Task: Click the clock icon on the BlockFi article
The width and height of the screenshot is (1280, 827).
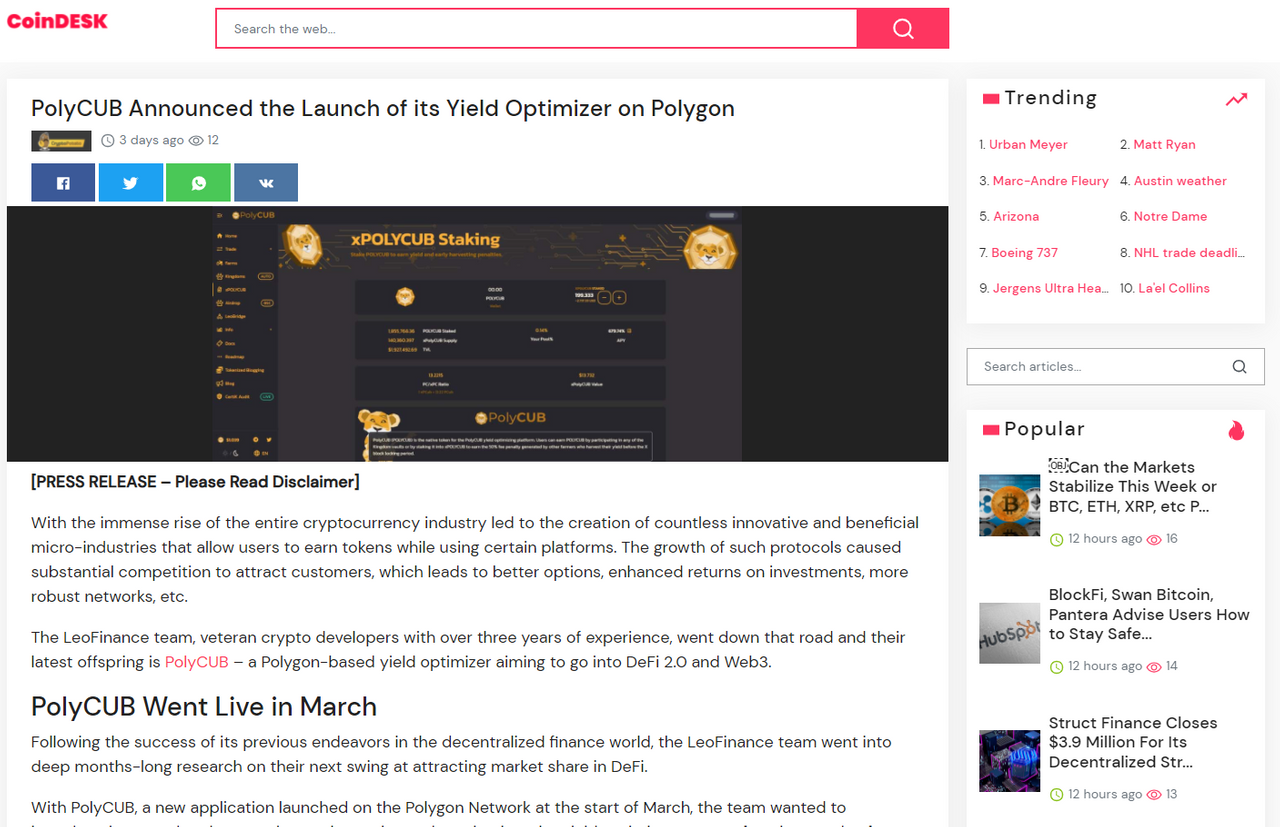Action: (x=1056, y=667)
